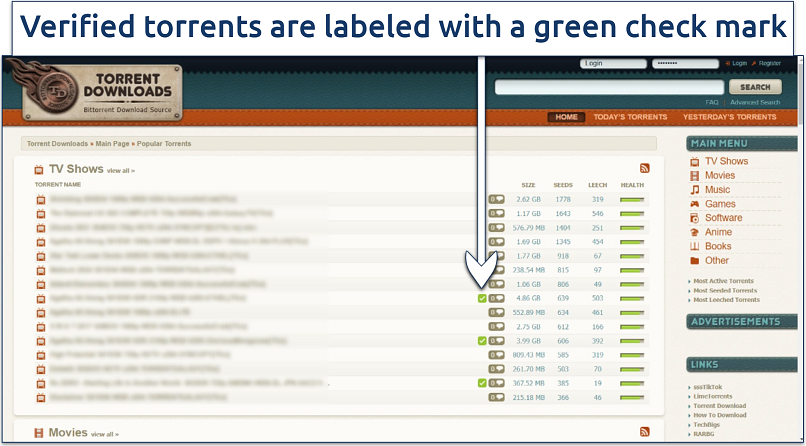The image size is (806, 446).
Task: Click the Books icon in Main Menu
Action: [x=695, y=246]
